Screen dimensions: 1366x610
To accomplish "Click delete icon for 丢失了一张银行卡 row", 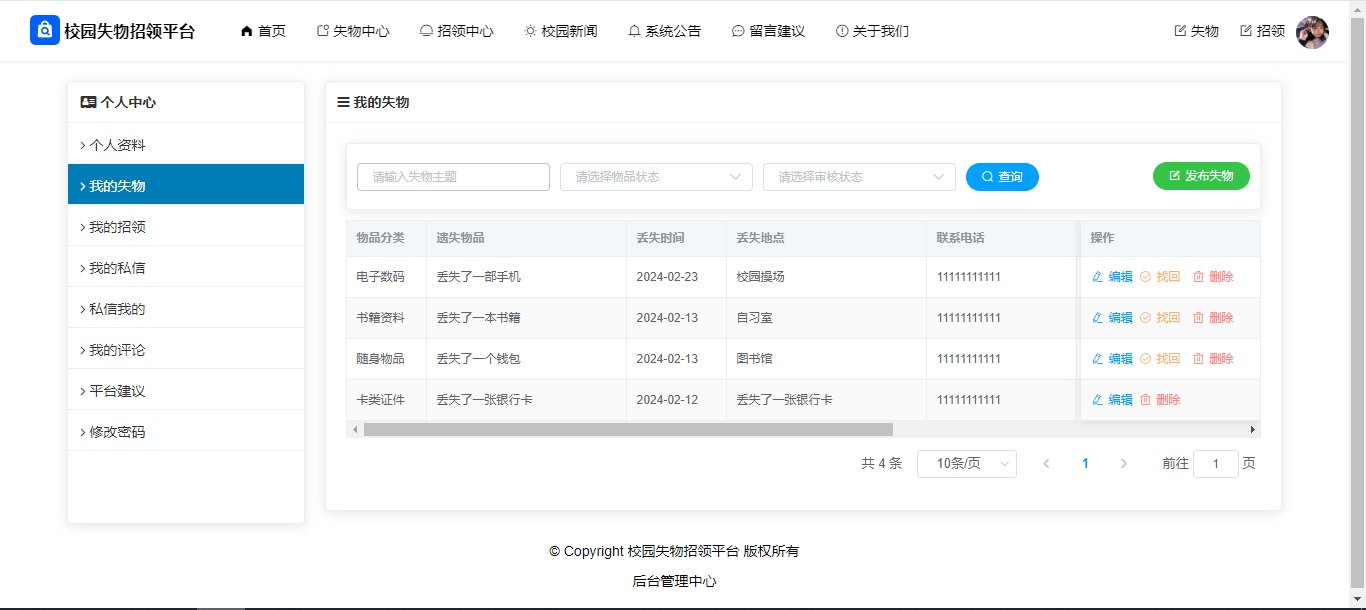I will click(x=1146, y=400).
